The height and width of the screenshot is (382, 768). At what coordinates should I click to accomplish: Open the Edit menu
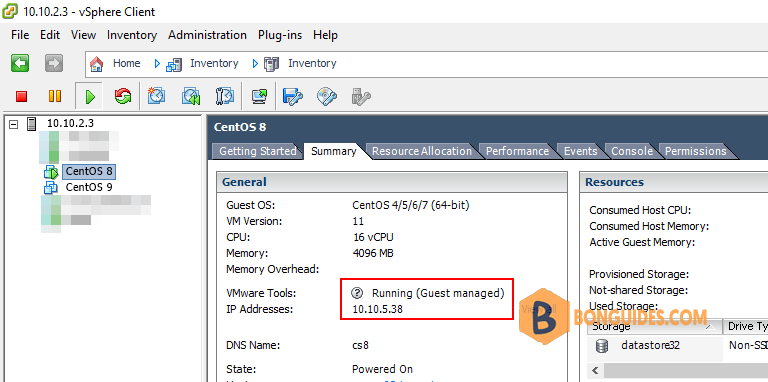click(x=50, y=35)
